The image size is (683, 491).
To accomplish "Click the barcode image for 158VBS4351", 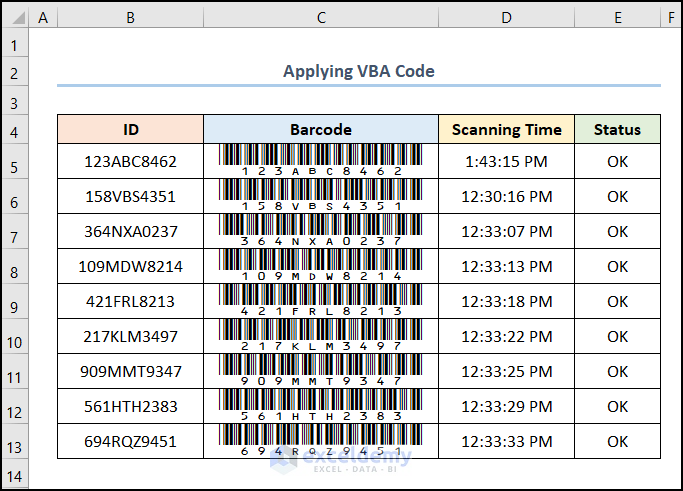I will (320, 196).
